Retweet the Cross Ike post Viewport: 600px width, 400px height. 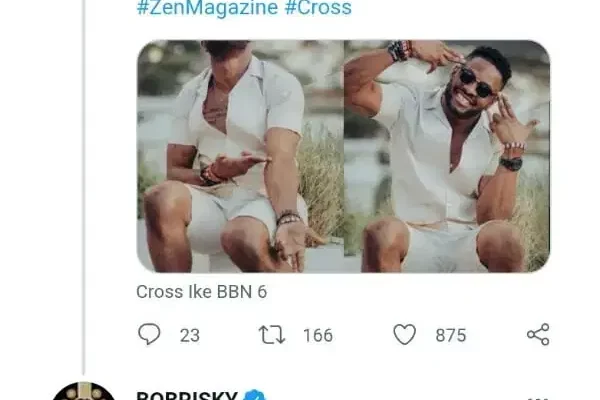pyautogui.click(x=272, y=335)
